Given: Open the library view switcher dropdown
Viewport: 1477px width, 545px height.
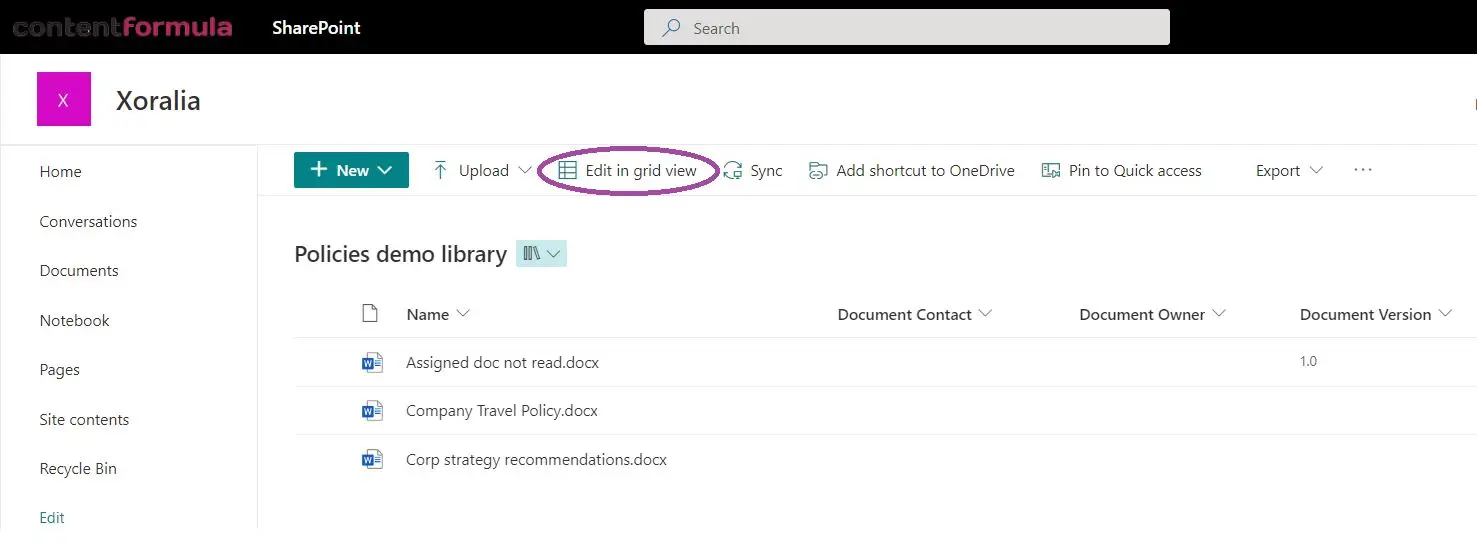Looking at the screenshot, I should (541, 254).
